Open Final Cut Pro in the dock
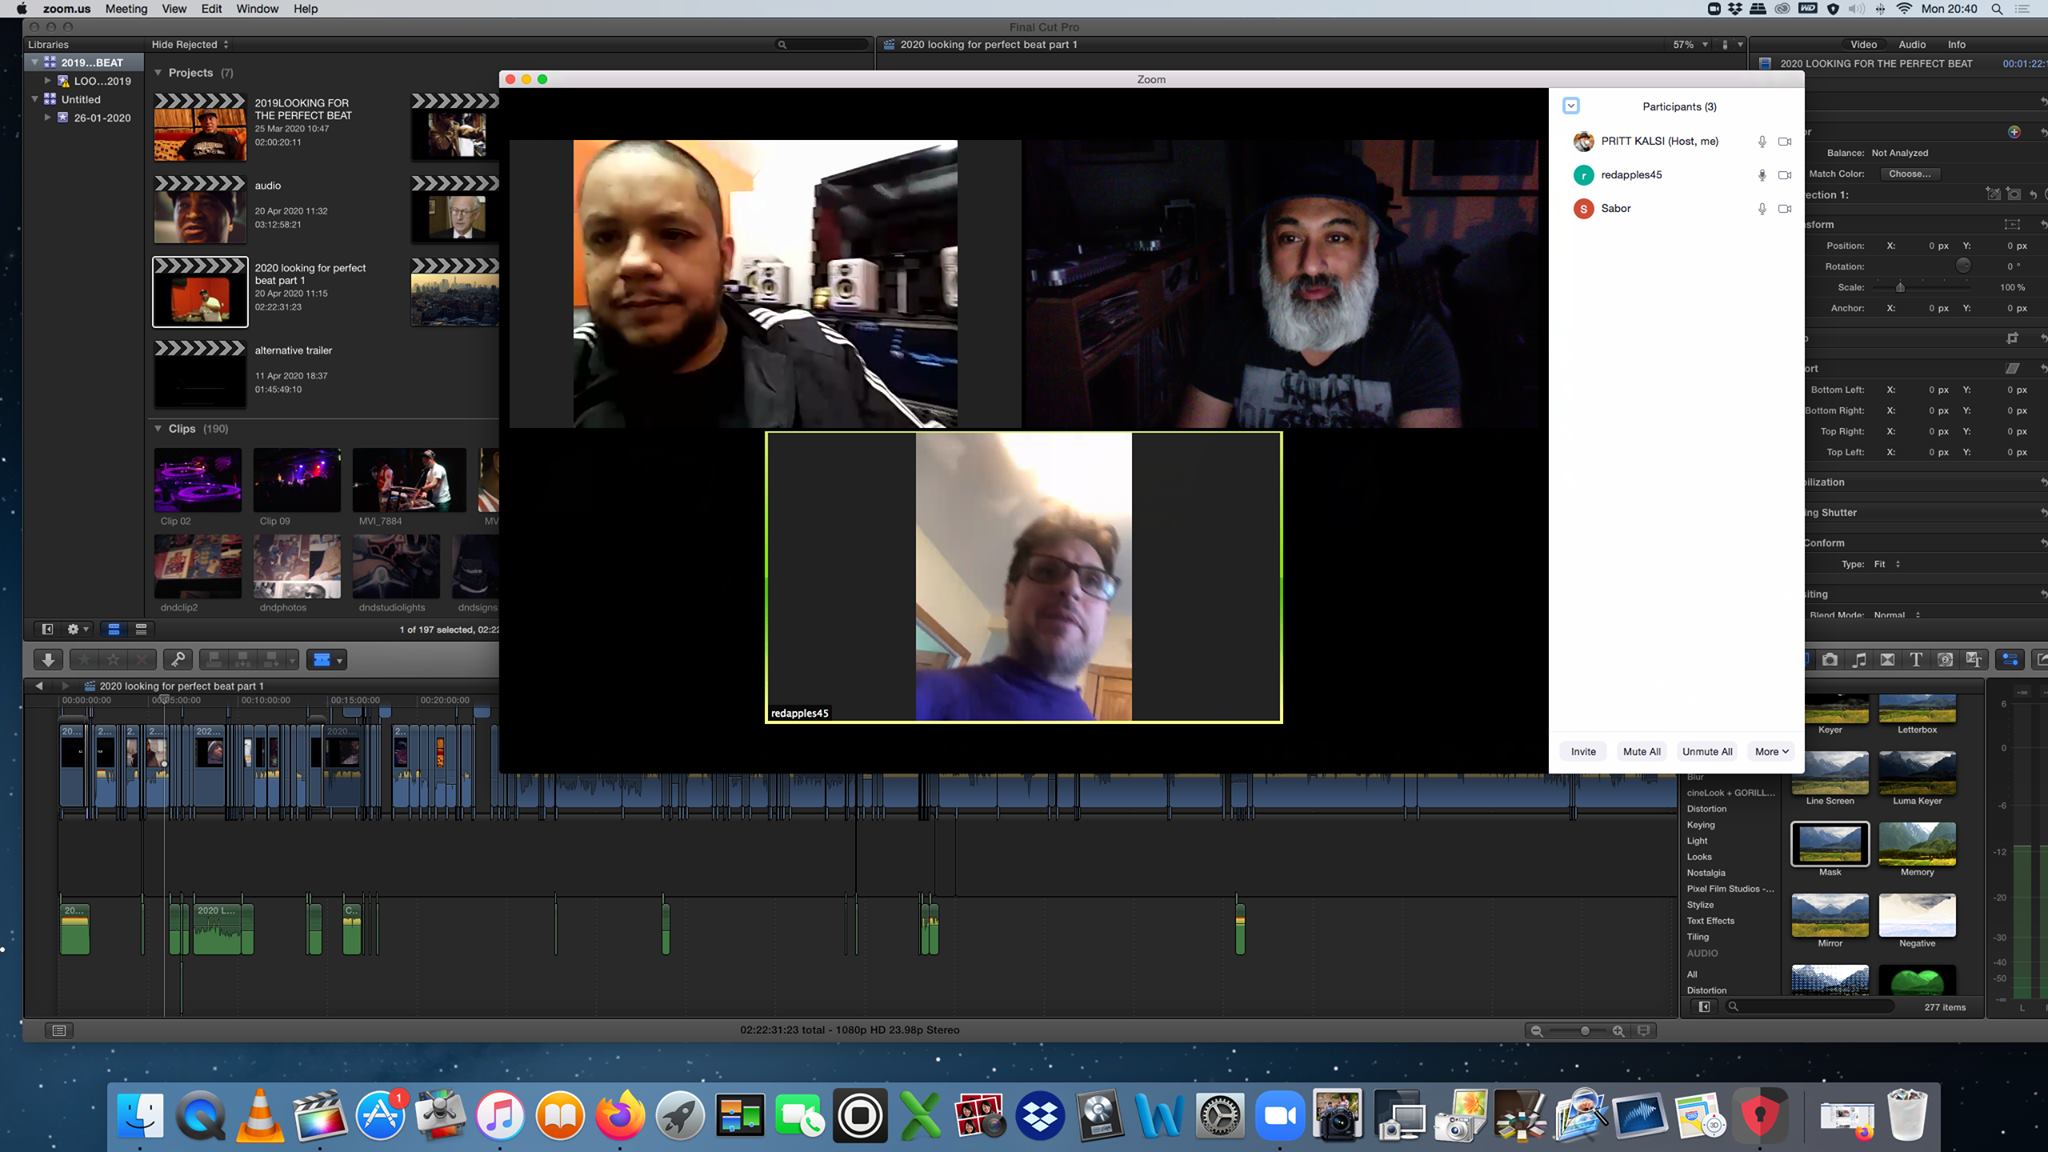This screenshot has height=1152, width=2048. pos(319,1116)
